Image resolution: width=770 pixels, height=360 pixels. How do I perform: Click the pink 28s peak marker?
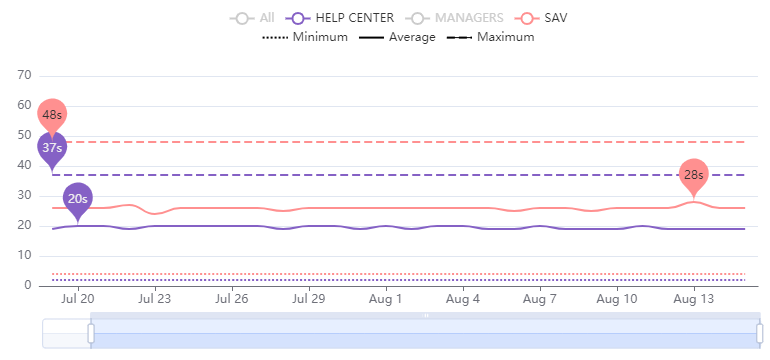pos(694,175)
